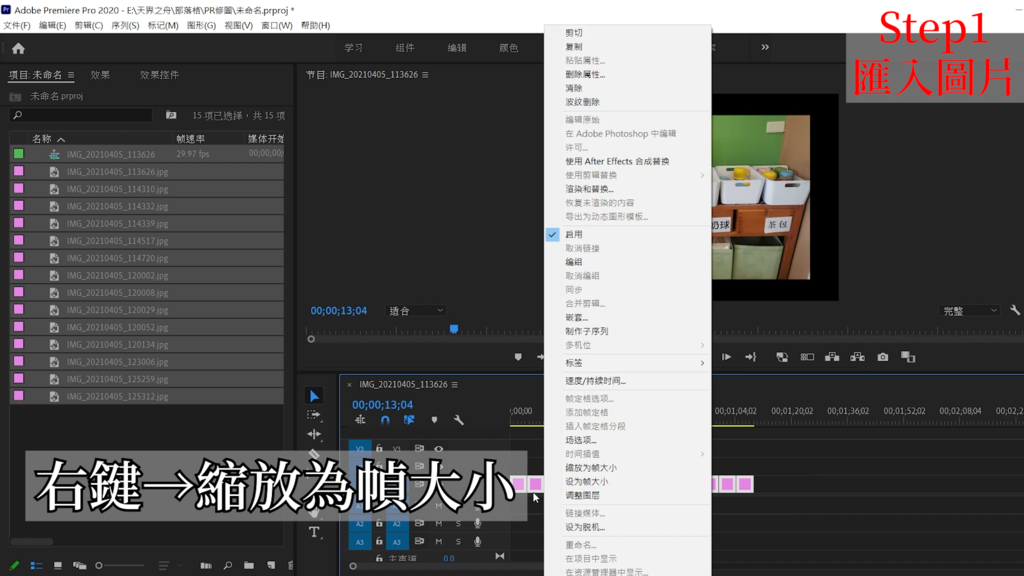
Task: Click Export Frame camera icon
Action: 883,357
